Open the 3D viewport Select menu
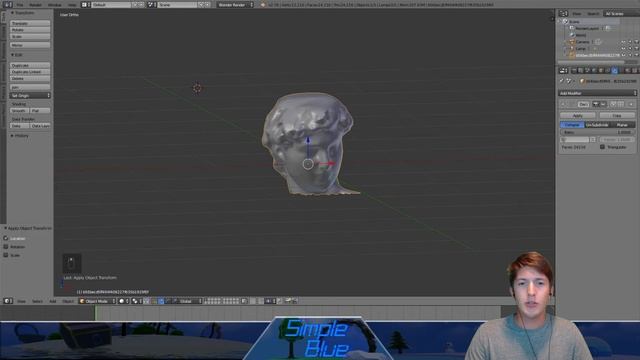Viewport: 640px width, 360px height. point(37,301)
